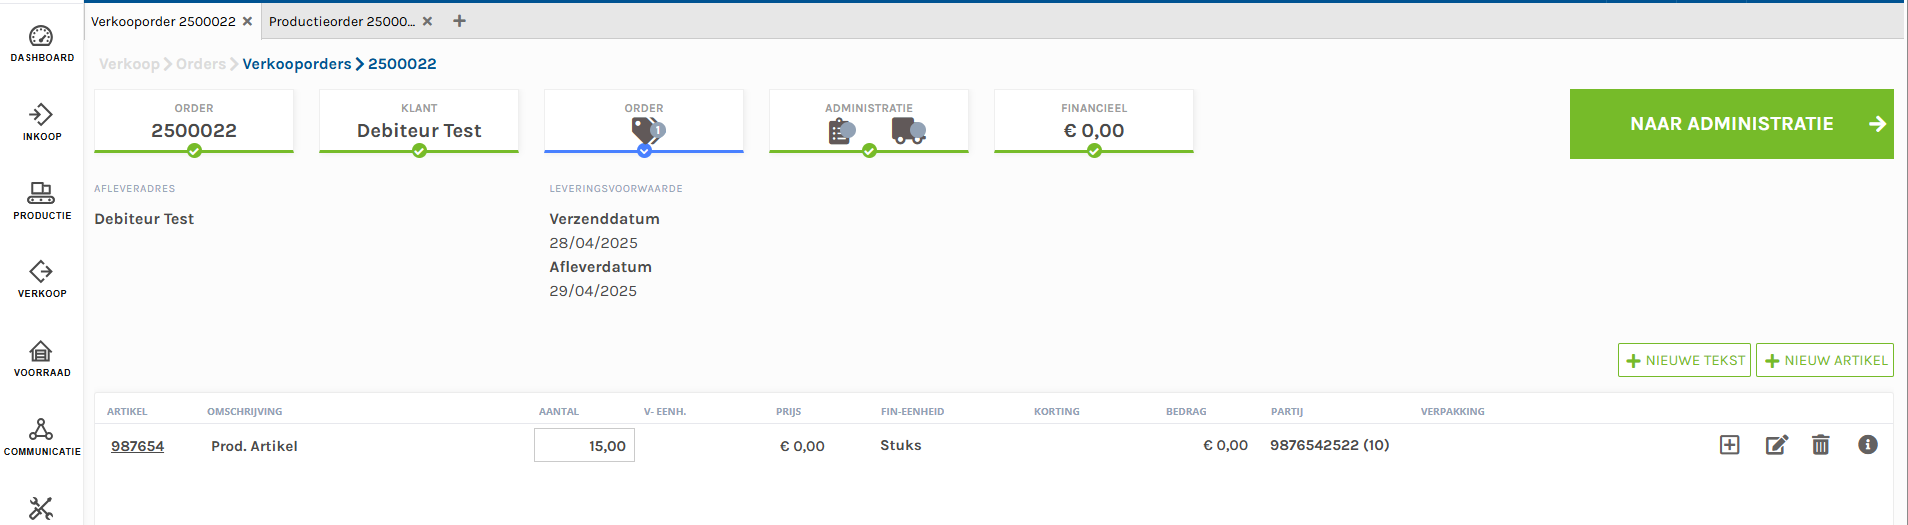This screenshot has width=1908, height=525.
Task: Add a line with Nieuw Artikel
Action: click(1824, 360)
